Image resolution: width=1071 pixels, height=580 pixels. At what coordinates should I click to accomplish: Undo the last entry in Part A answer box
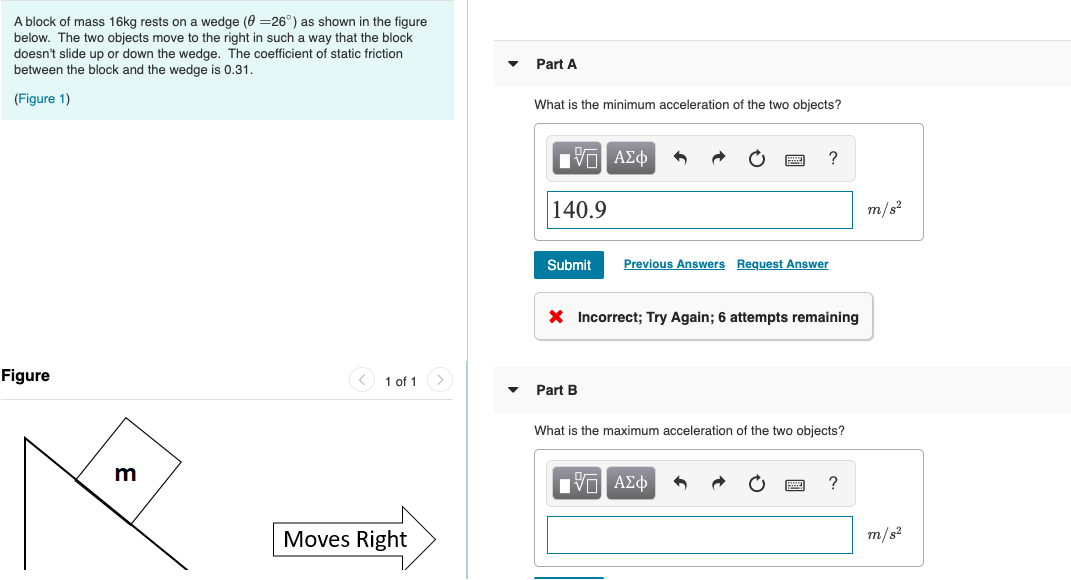coord(680,157)
